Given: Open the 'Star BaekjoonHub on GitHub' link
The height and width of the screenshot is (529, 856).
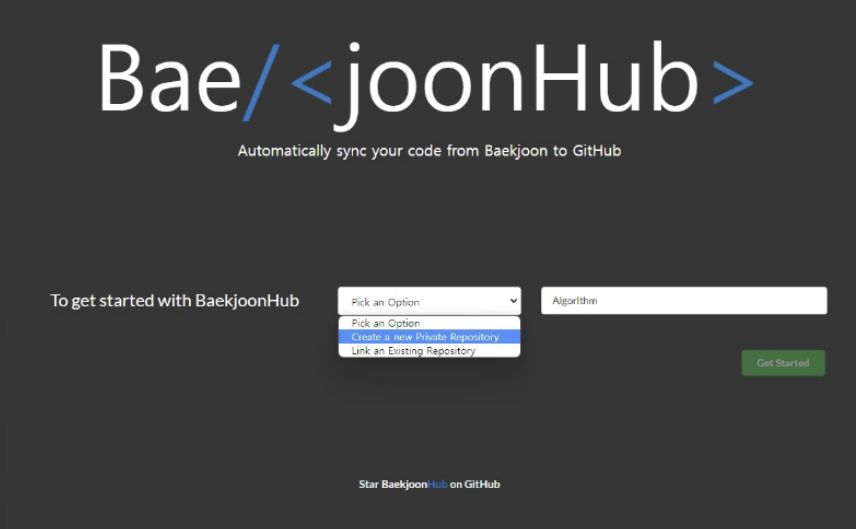Looking at the screenshot, I should [x=429, y=484].
